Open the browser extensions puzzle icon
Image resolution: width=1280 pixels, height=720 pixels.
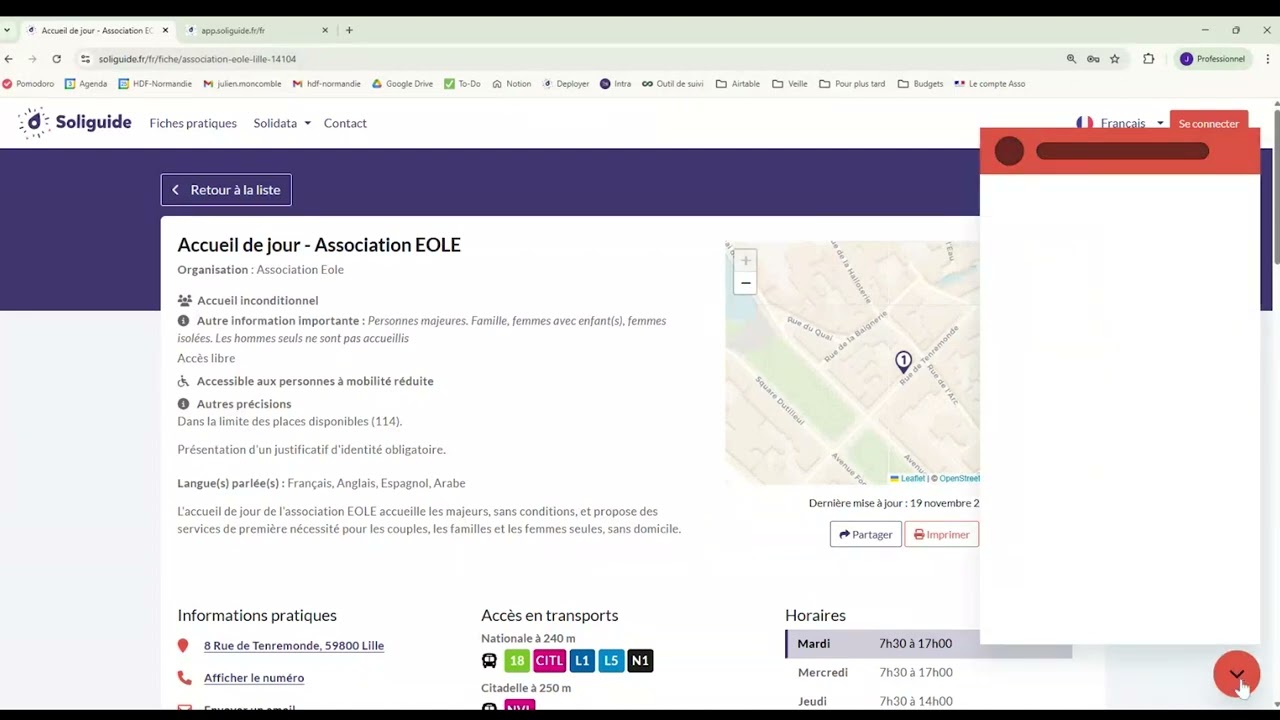tap(1148, 59)
